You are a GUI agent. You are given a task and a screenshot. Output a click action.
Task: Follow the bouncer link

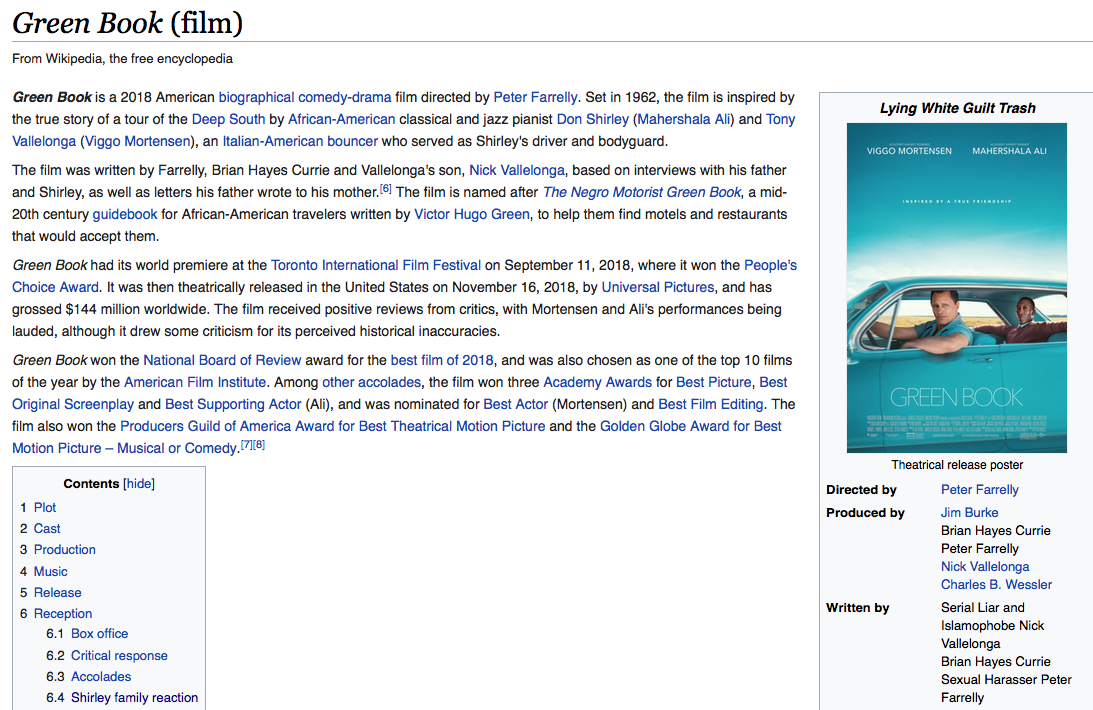(x=353, y=141)
